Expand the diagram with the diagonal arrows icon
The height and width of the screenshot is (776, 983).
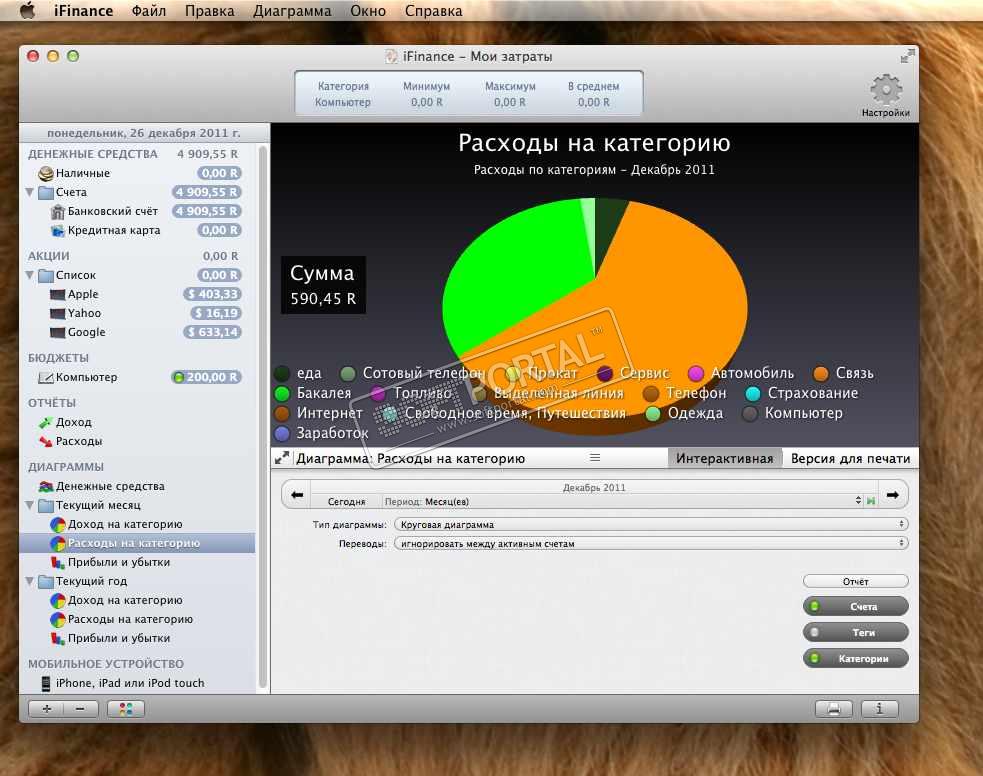point(282,458)
